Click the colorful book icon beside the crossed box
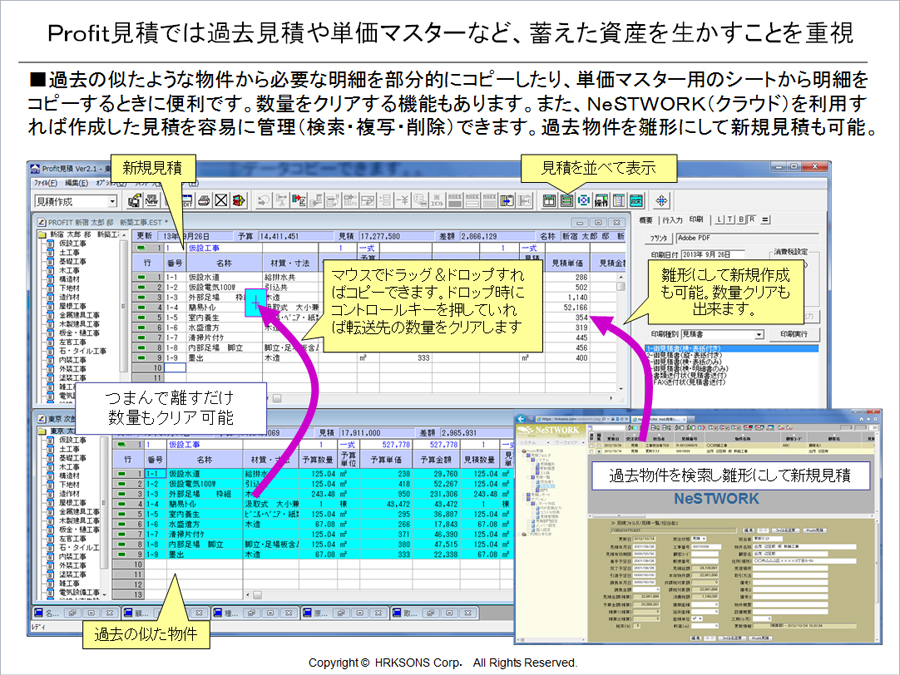Screen dimensions: 900x675 coord(238,201)
